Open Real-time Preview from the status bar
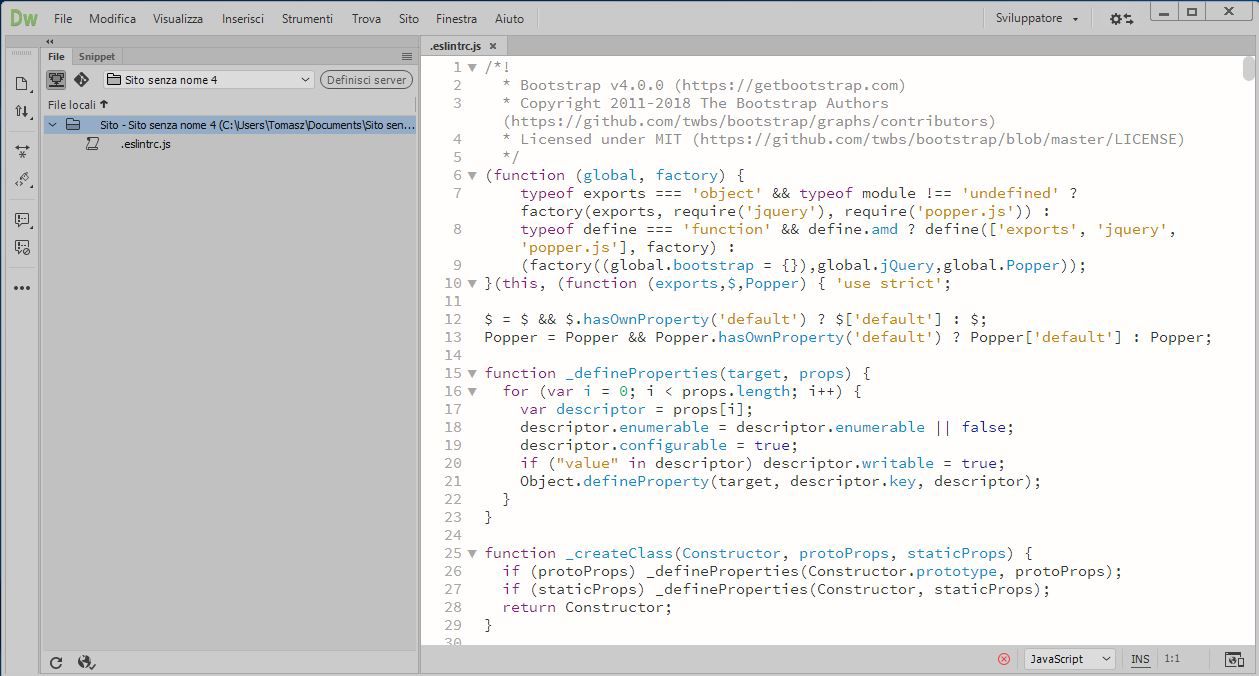Screen dimensions: 1259x676 1235,659
